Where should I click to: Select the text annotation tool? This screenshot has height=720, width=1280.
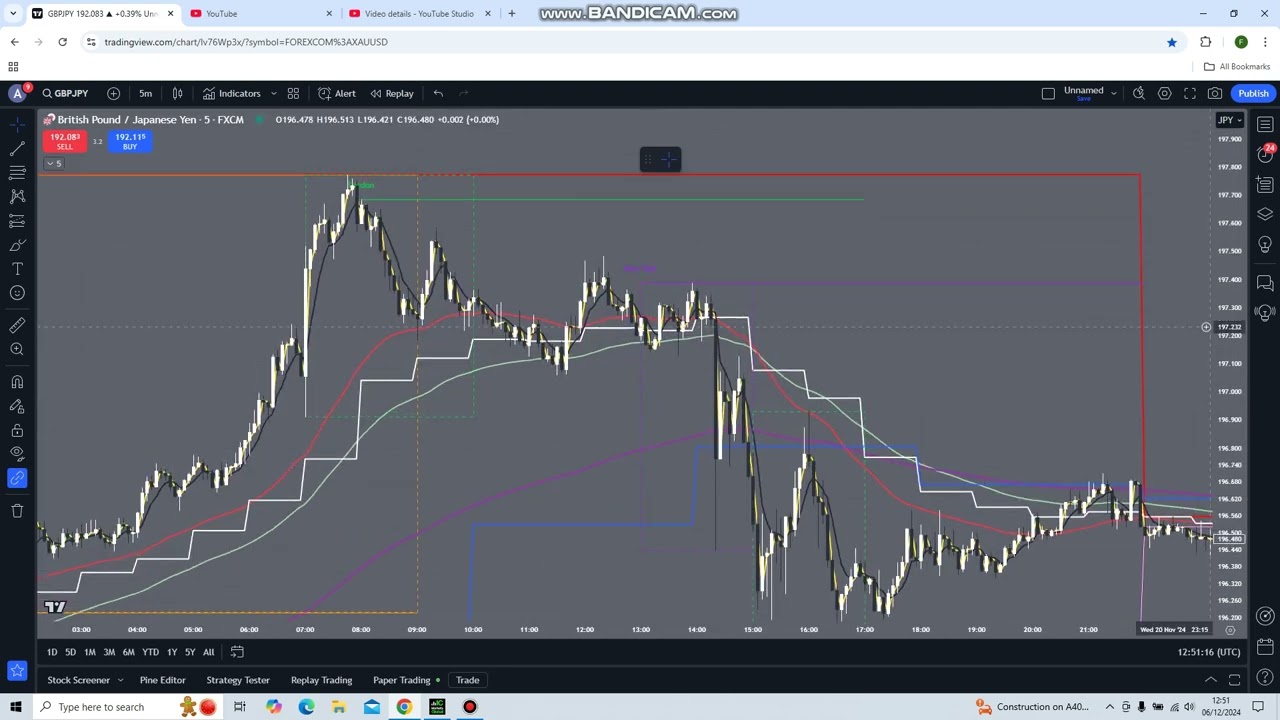[17, 269]
